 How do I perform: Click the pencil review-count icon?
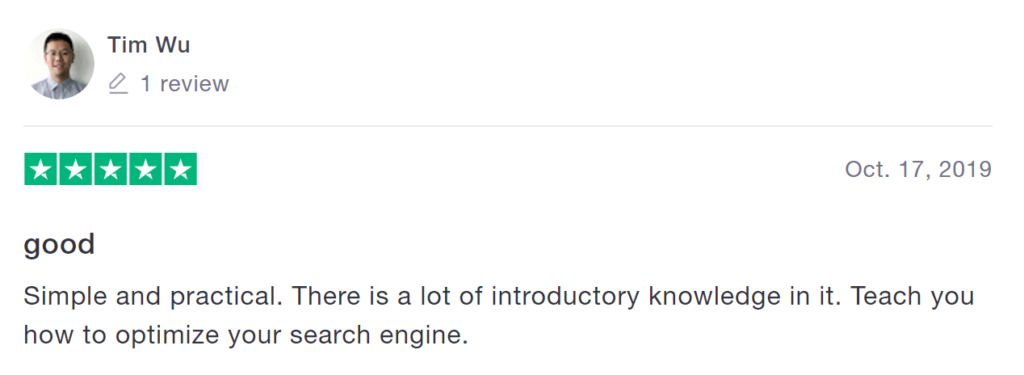click(118, 84)
